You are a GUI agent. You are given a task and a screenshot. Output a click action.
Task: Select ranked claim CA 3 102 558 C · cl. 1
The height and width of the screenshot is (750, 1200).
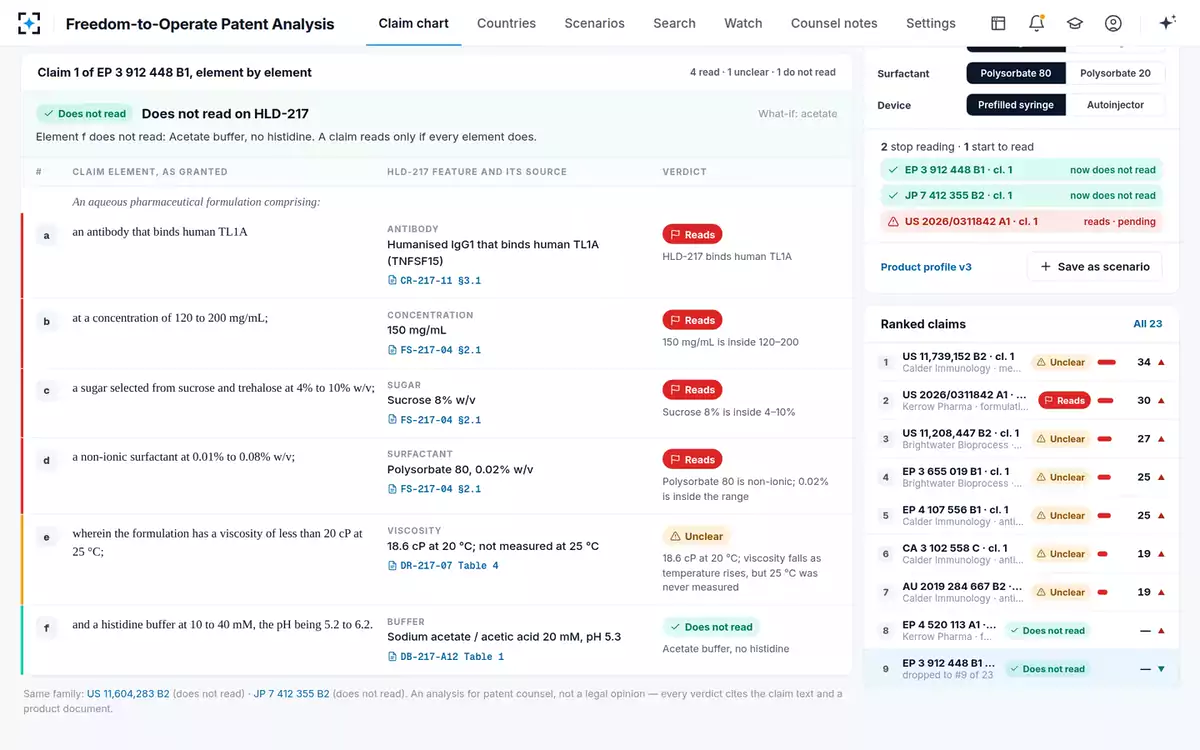[x=1020, y=554]
